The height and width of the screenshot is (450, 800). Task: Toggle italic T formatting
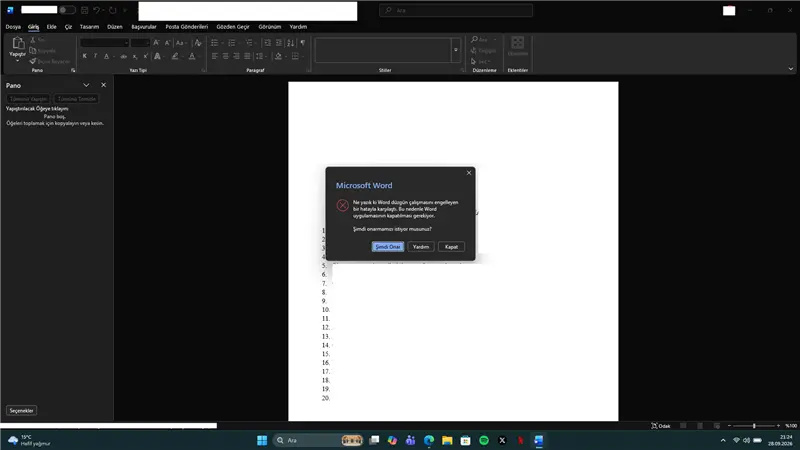[95, 56]
